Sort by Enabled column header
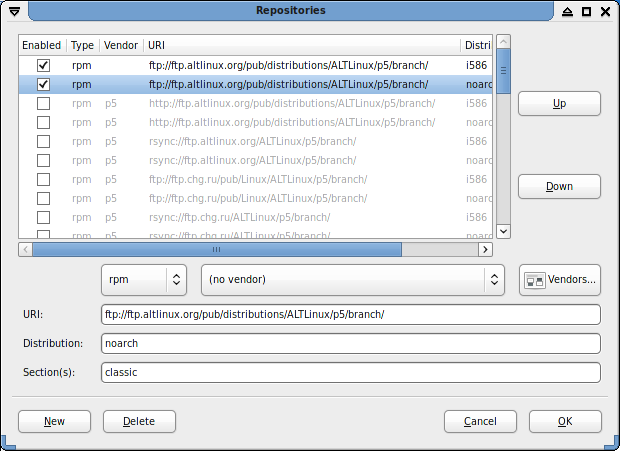The image size is (620, 451). click(x=42, y=45)
